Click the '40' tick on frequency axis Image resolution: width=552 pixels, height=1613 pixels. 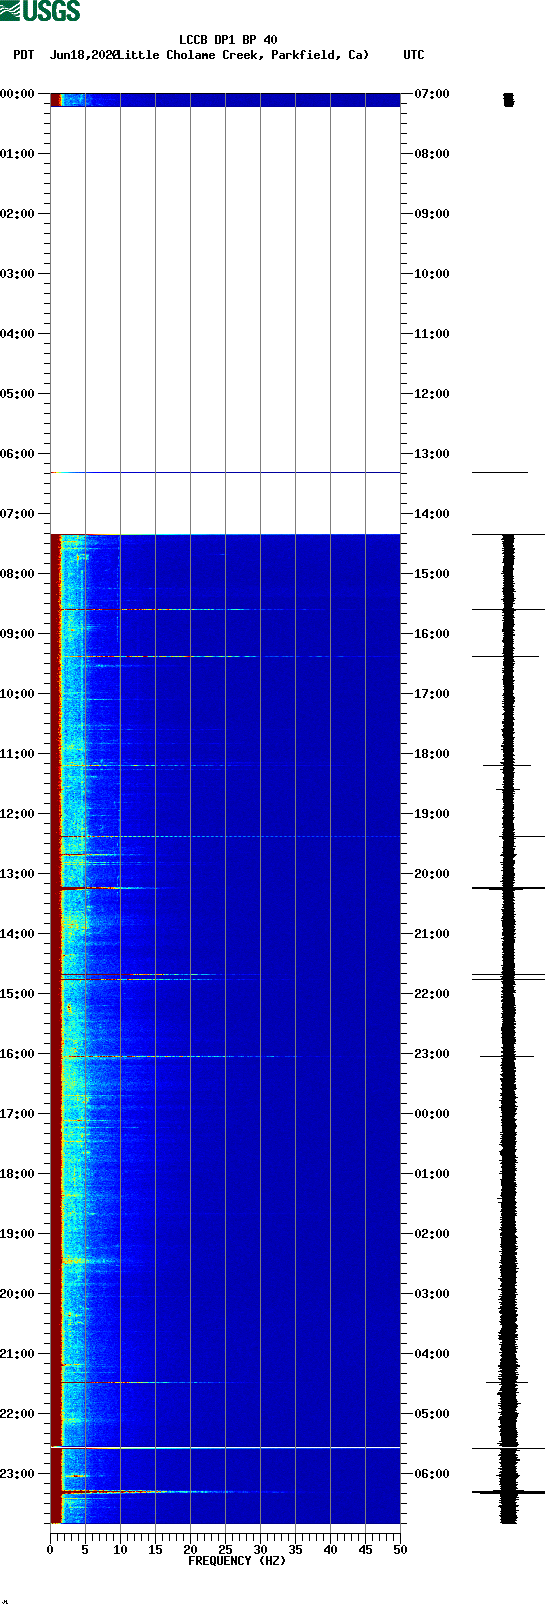(x=330, y=1550)
